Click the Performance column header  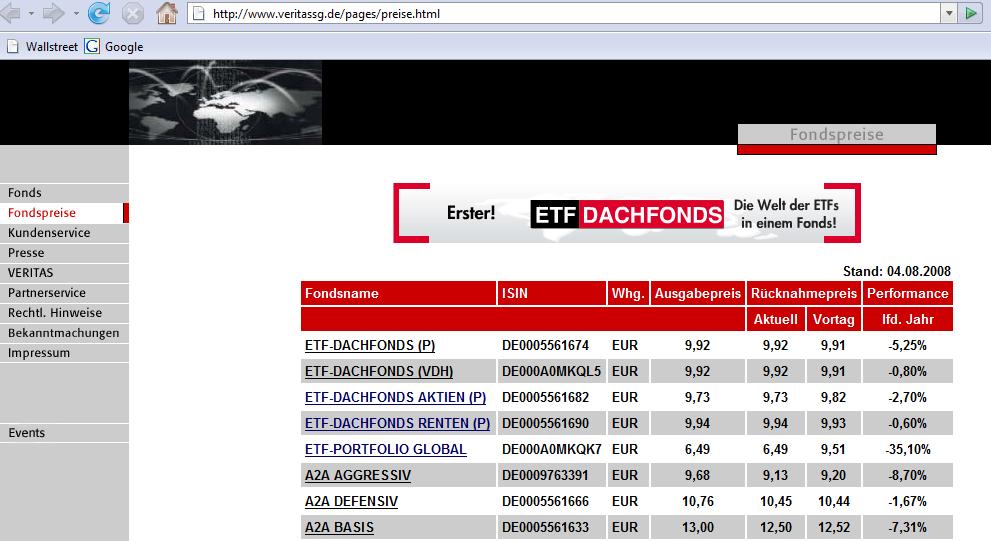tap(908, 293)
